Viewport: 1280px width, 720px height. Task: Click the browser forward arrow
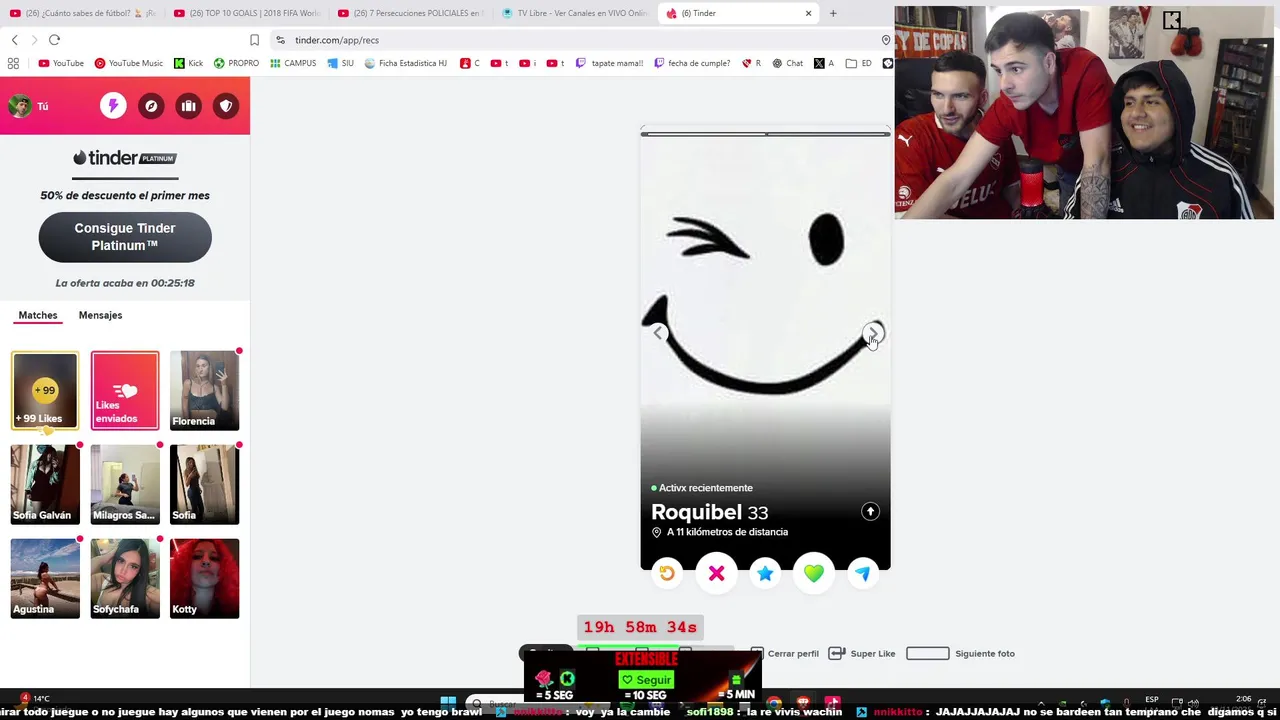(x=34, y=40)
